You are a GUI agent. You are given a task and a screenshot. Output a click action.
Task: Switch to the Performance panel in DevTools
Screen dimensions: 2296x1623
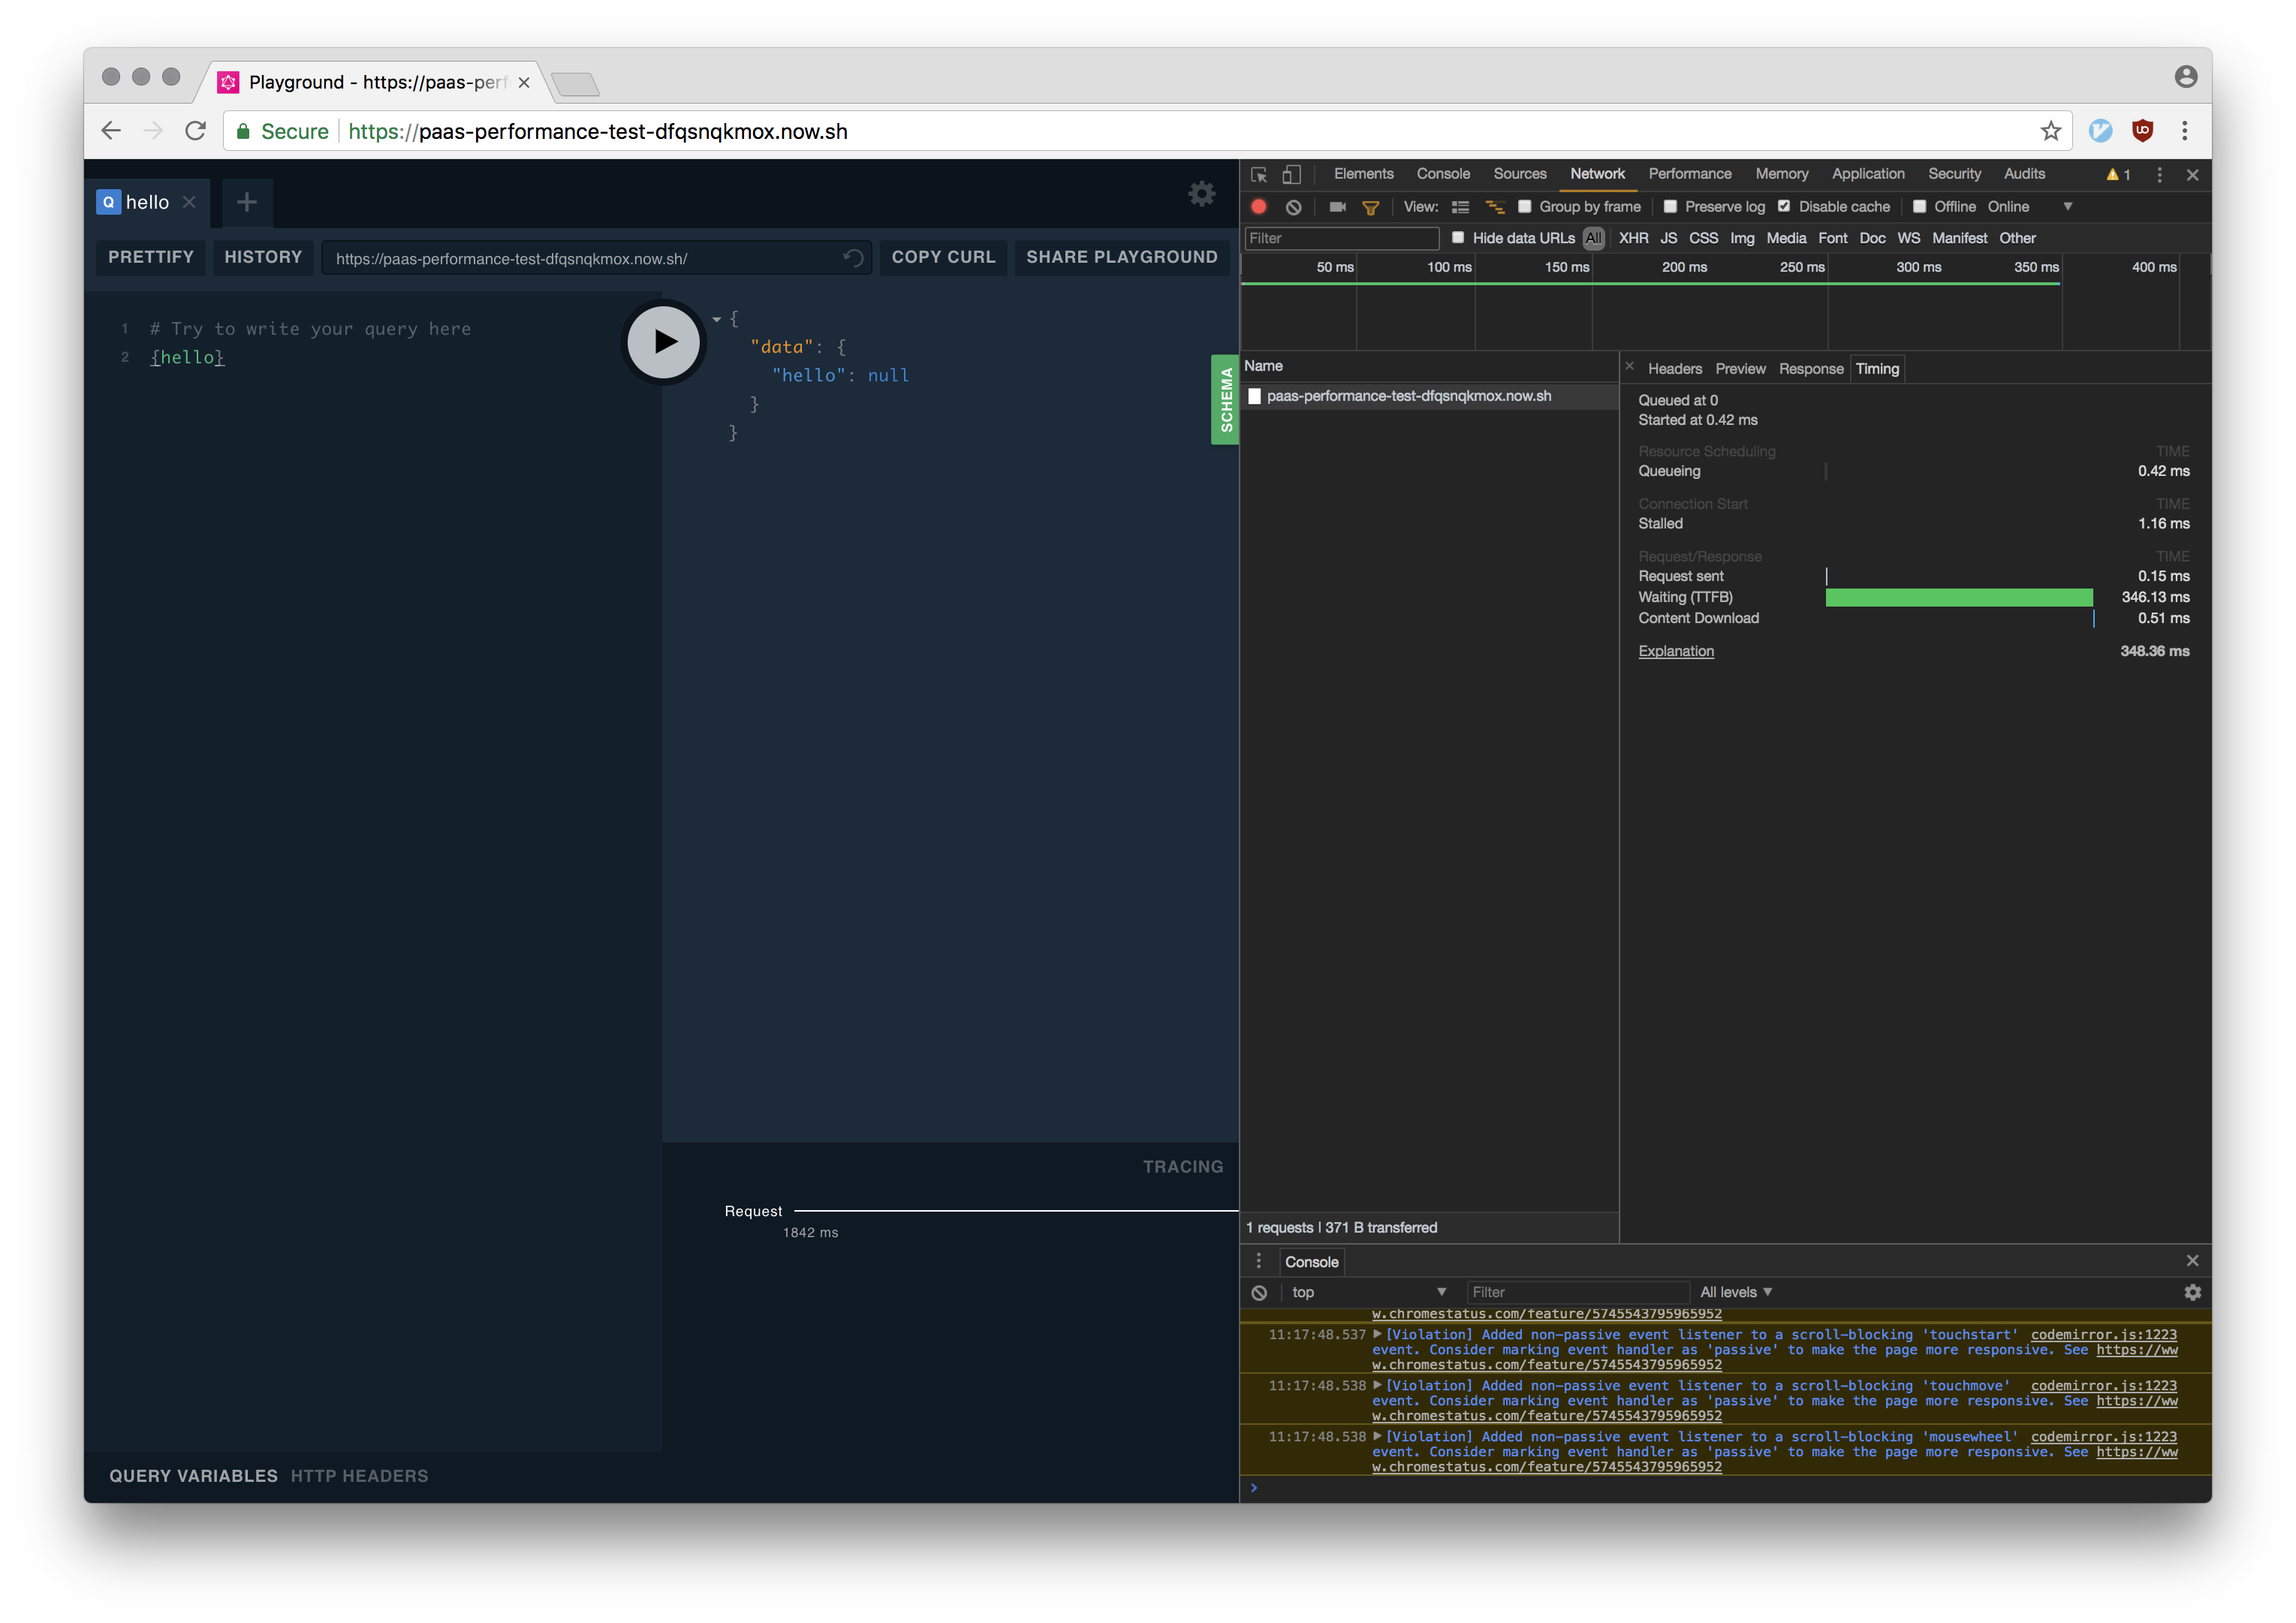tap(1690, 174)
